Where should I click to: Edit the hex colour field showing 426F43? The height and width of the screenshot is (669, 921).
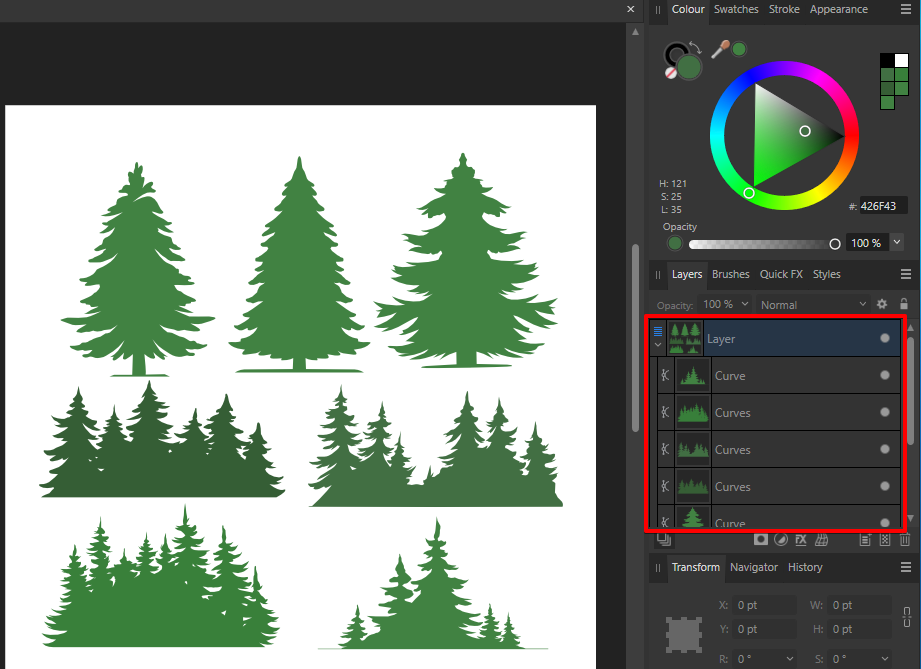coord(880,205)
